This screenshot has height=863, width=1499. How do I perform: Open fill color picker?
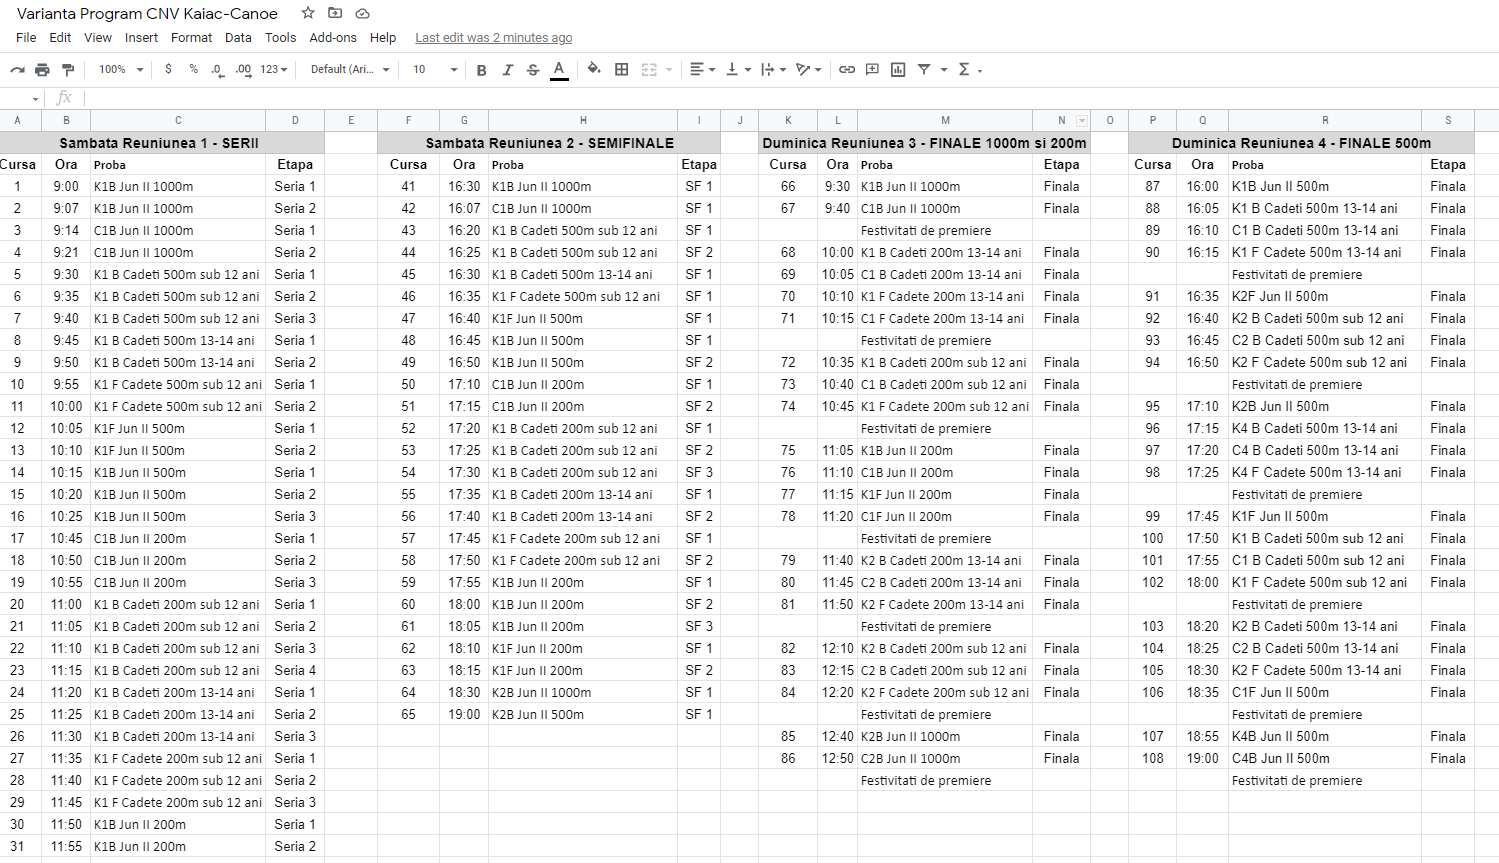coord(594,69)
